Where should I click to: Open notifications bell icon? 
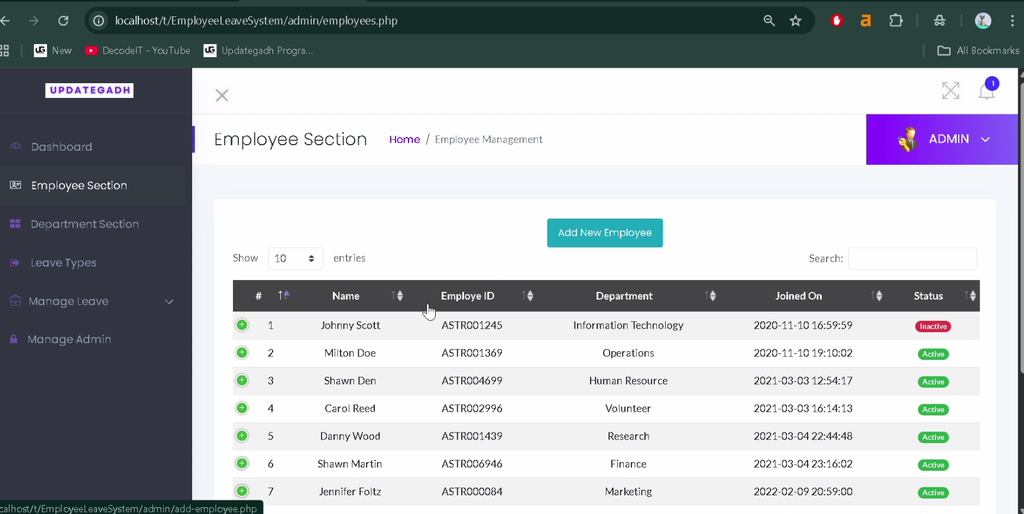pos(986,92)
